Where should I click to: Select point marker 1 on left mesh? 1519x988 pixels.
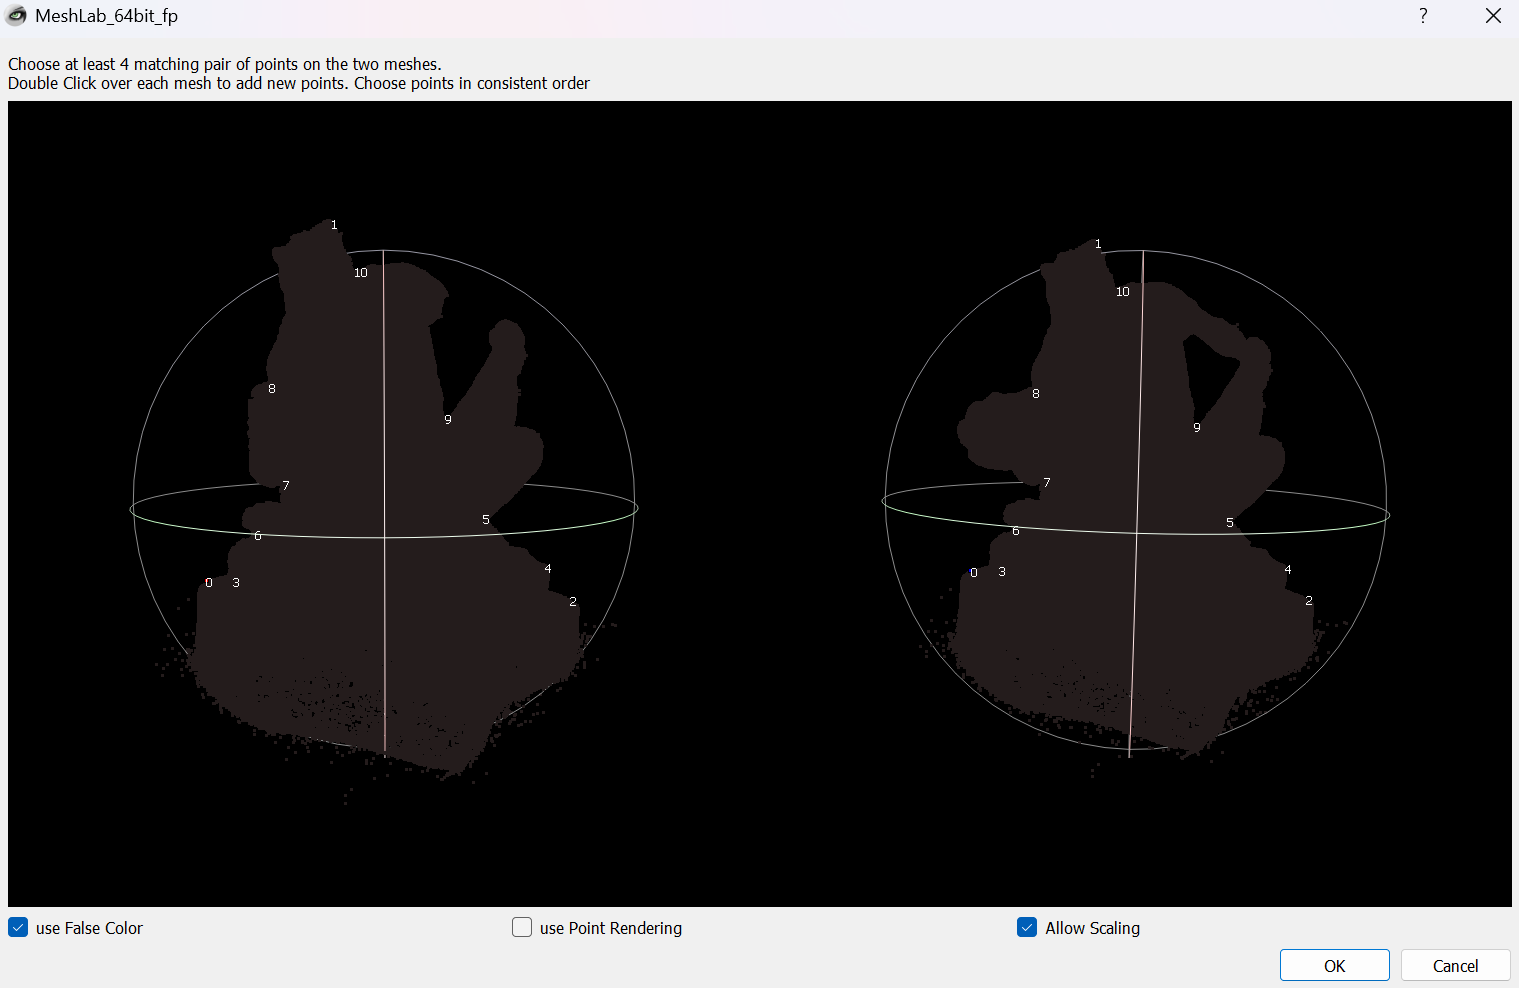tap(334, 225)
